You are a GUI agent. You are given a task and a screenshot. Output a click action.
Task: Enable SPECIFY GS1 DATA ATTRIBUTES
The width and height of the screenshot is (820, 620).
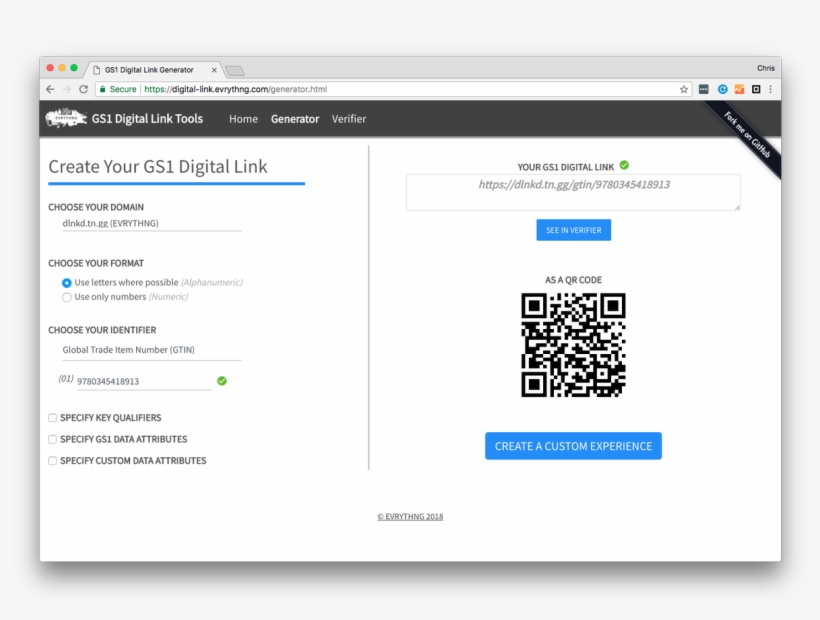tap(52, 439)
